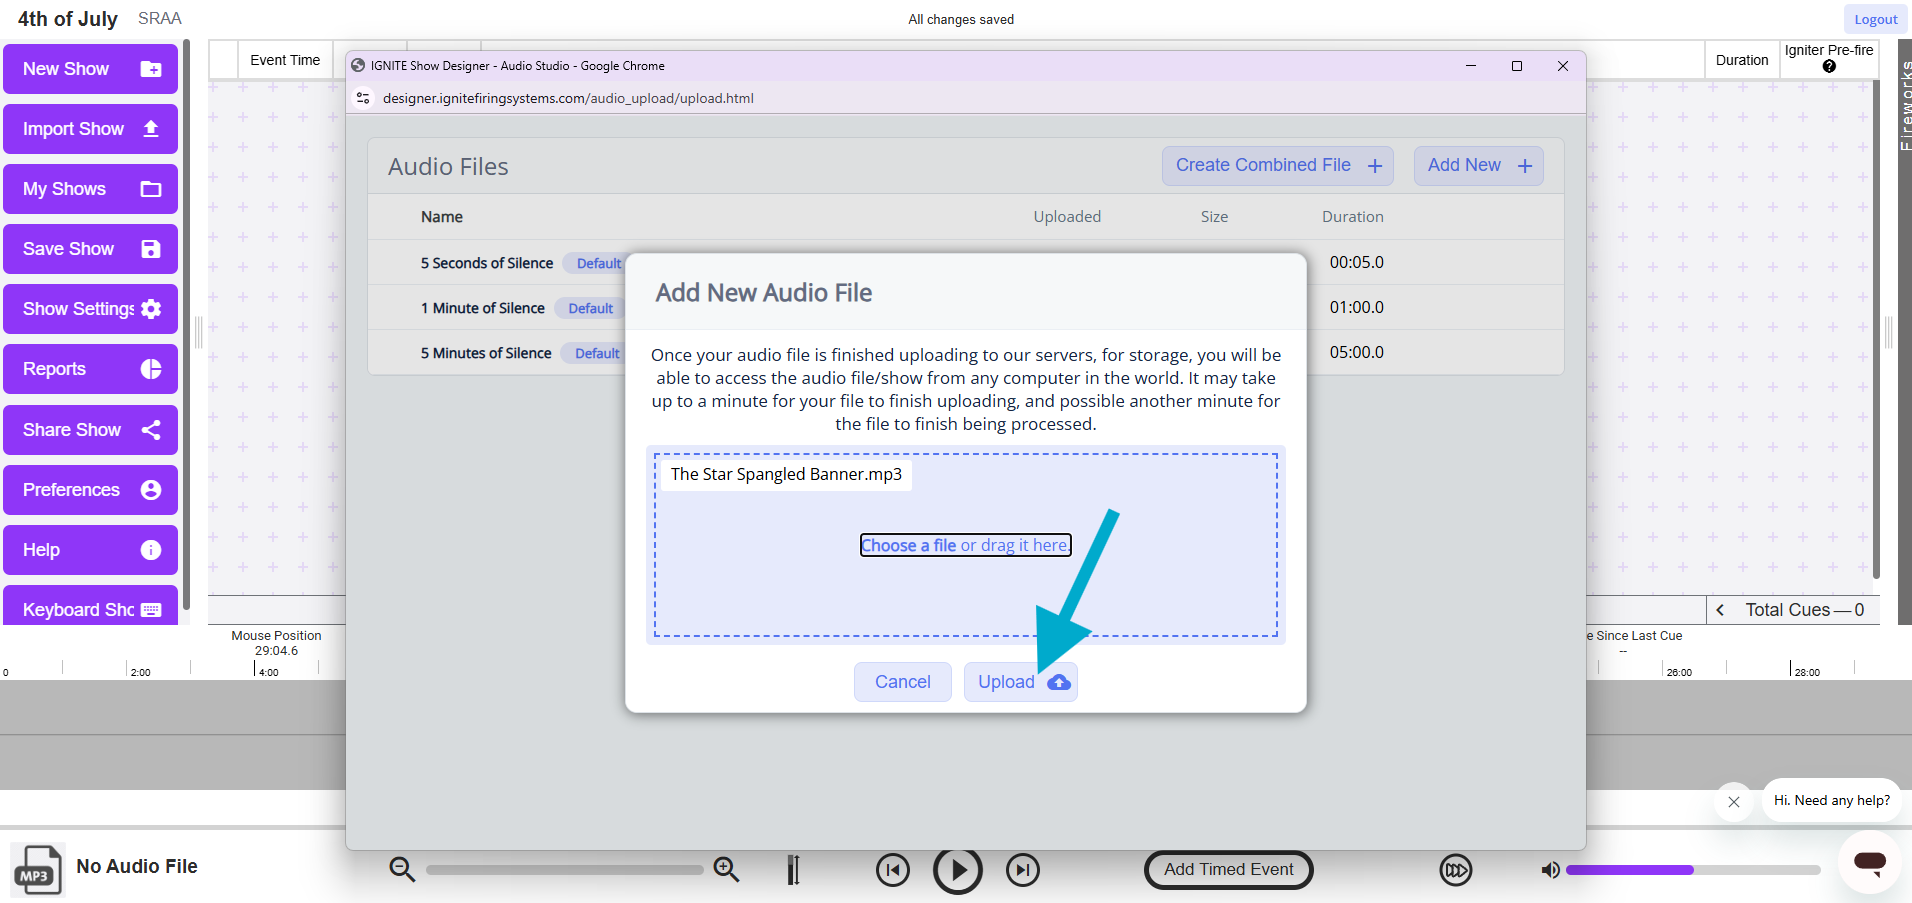Zoom in on the audio timeline
The image size is (1912, 903).
point(726,869)
